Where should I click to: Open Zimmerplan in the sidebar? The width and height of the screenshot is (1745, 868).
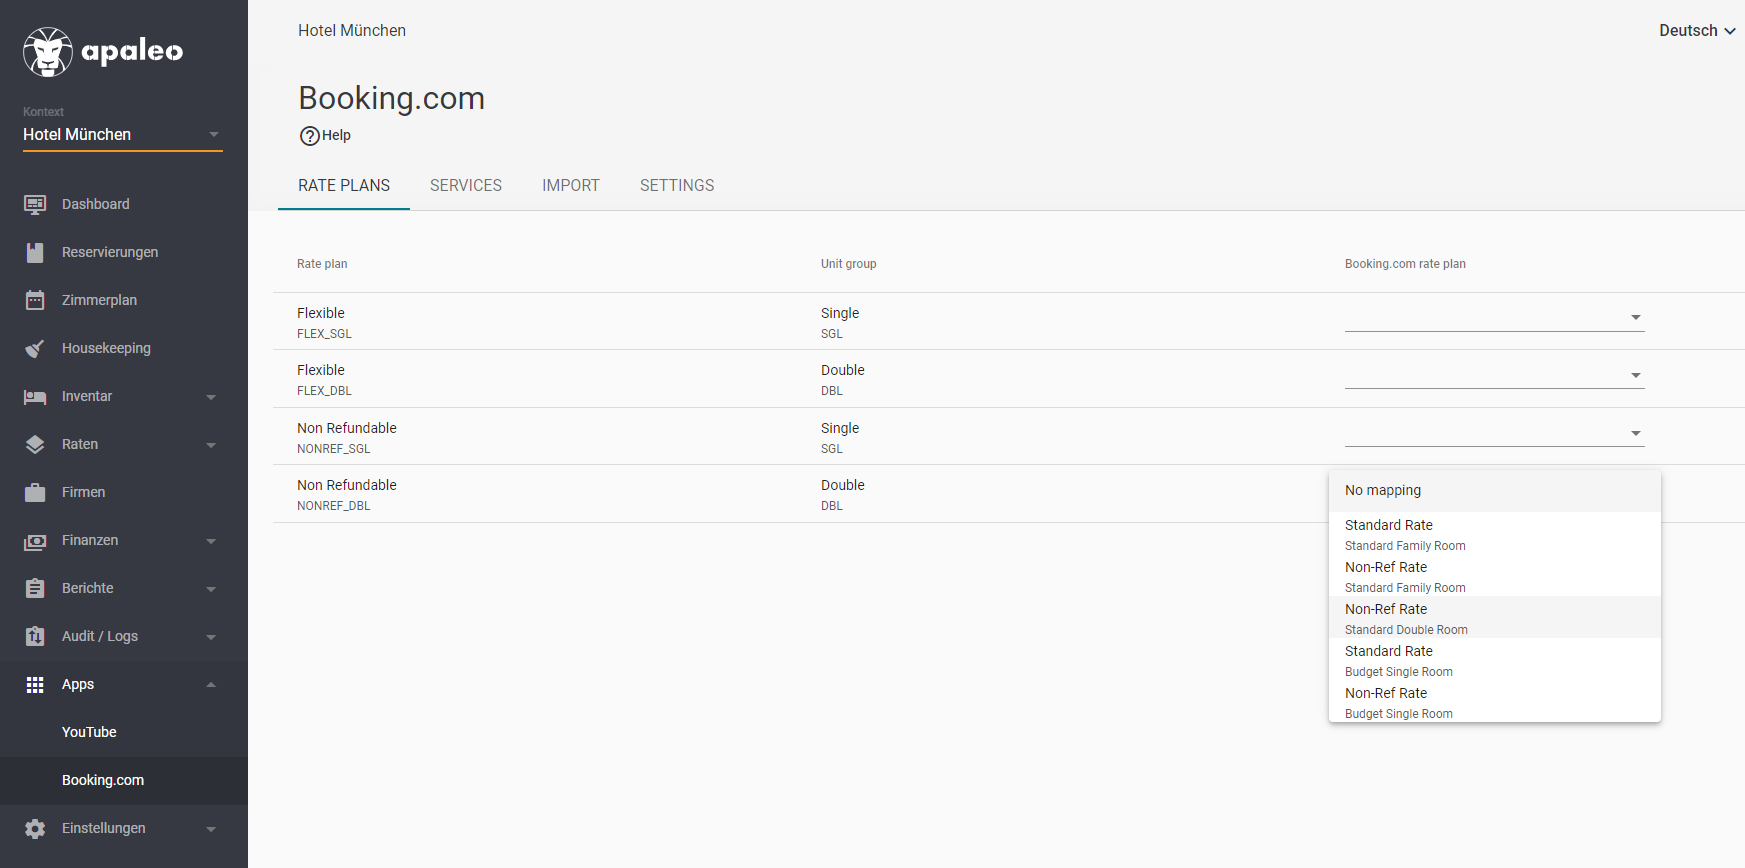99,300
